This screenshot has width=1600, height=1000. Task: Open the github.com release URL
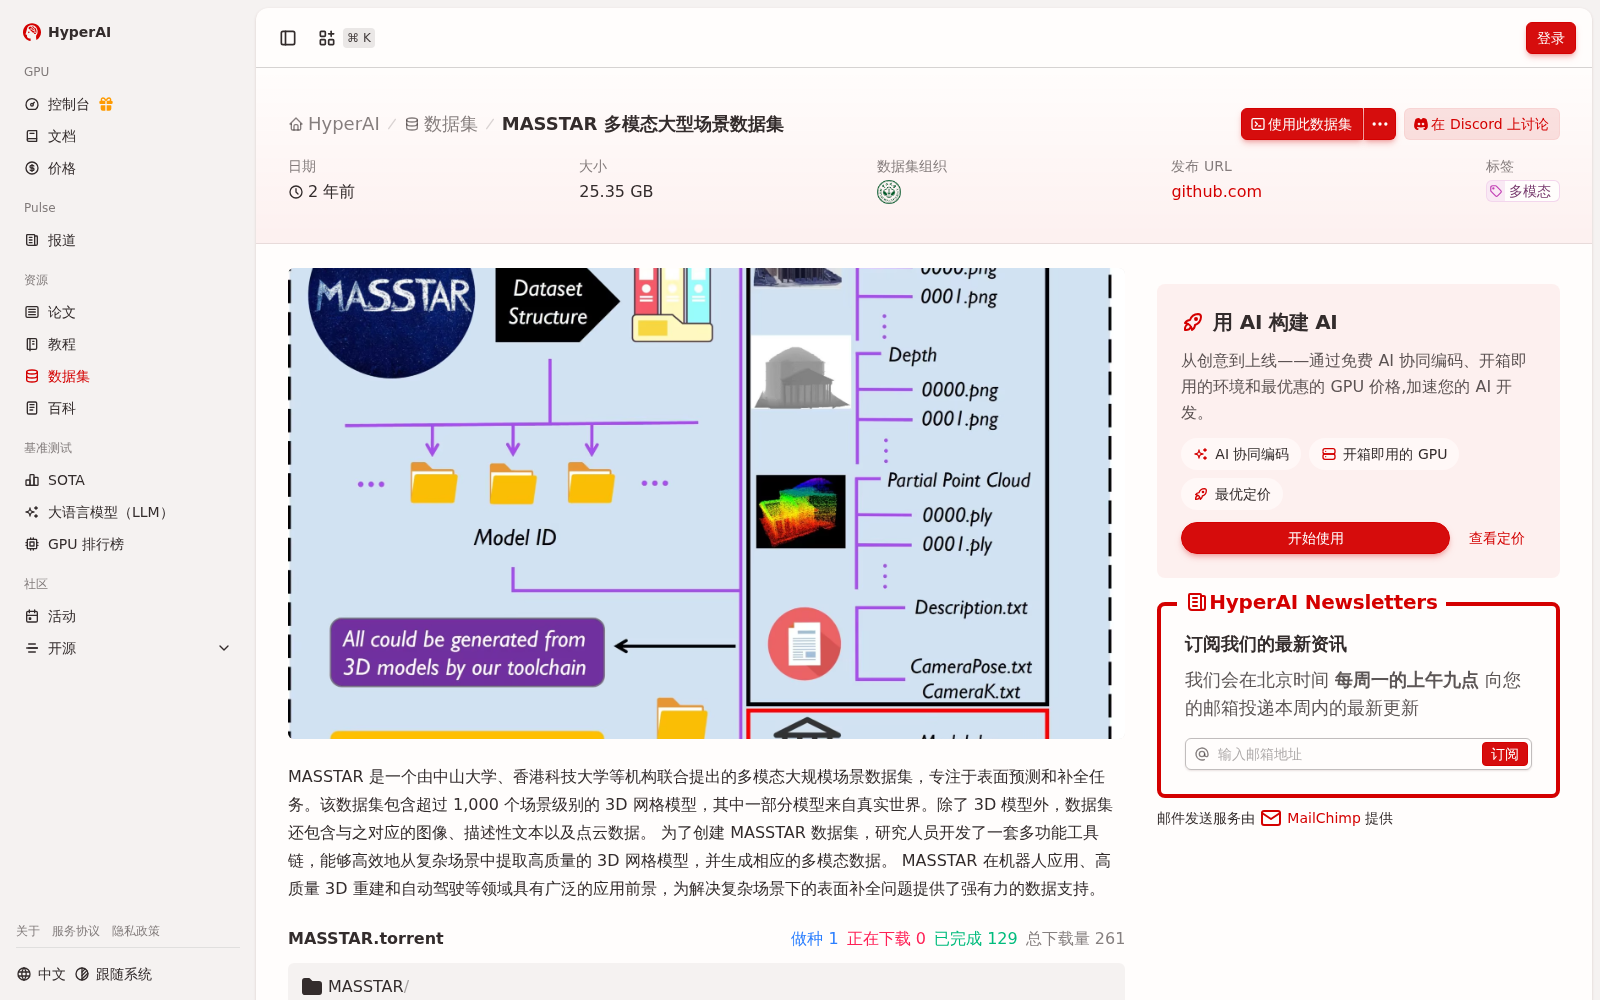point(1216,191)
